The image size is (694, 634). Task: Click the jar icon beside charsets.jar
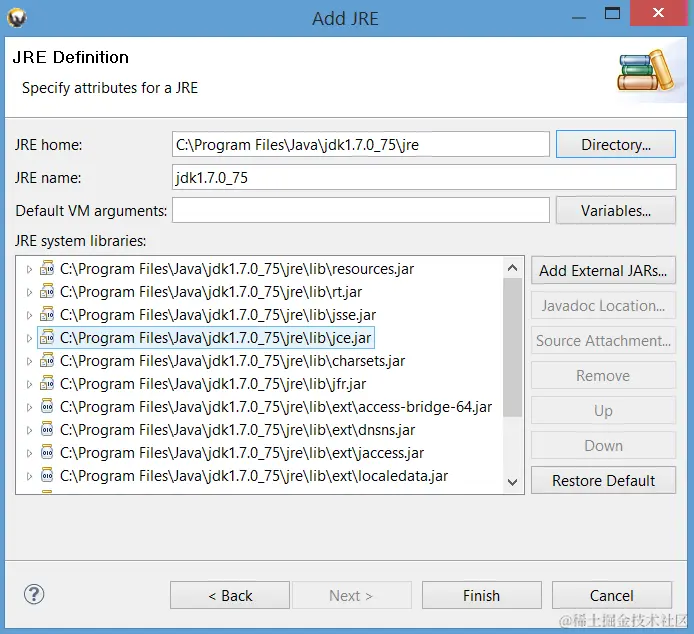tap(47, 360)
